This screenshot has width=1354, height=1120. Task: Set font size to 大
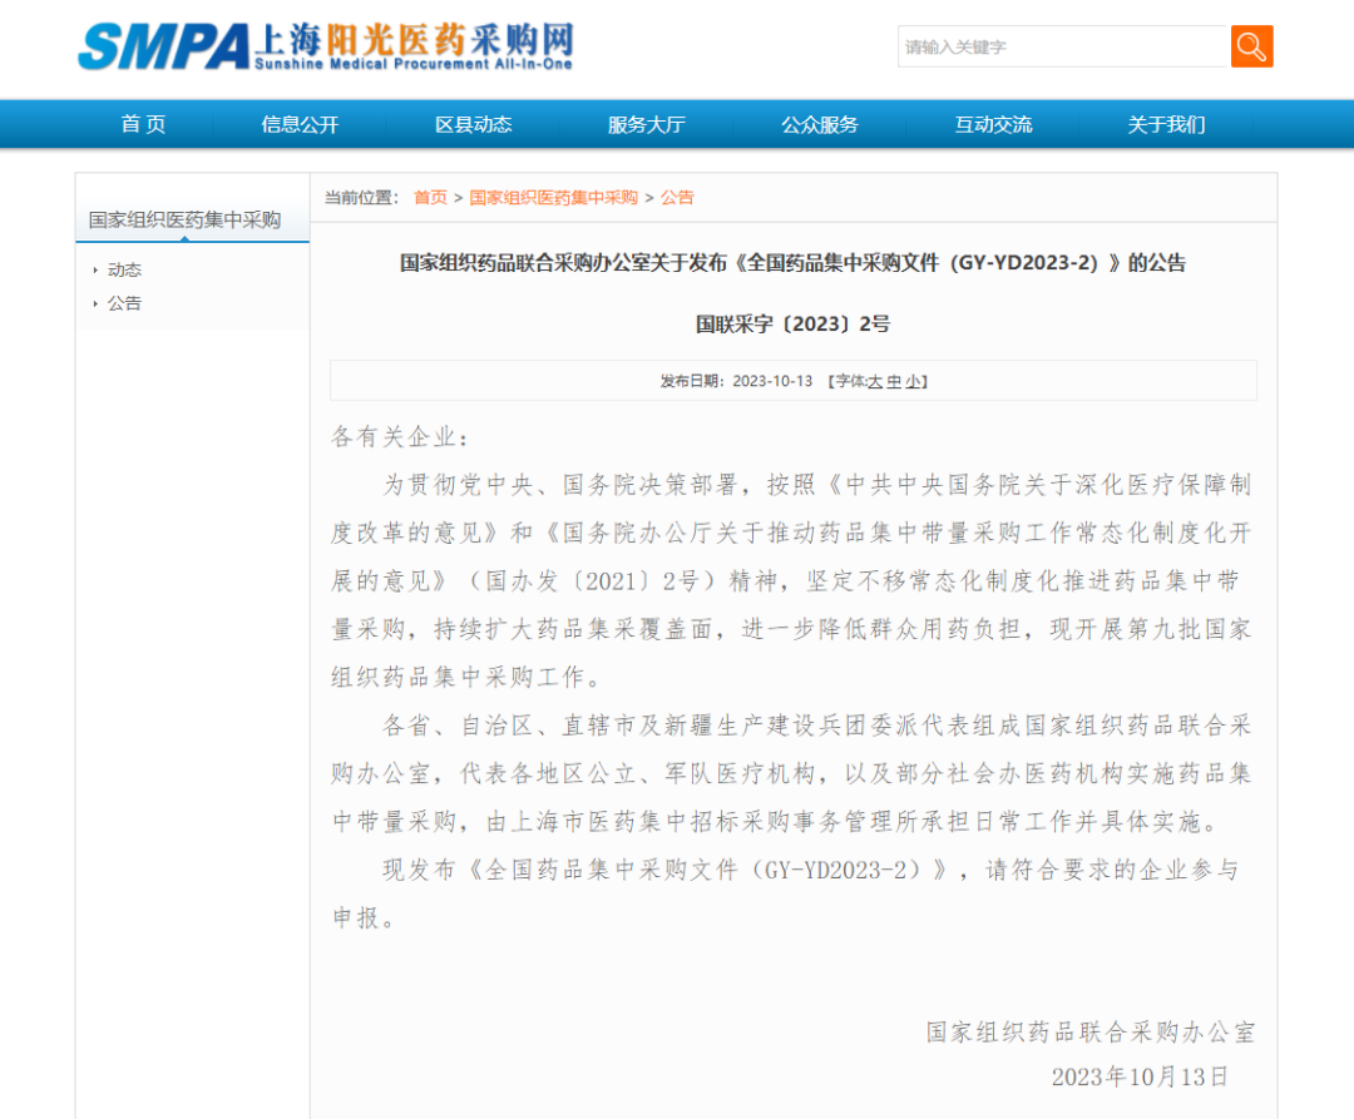874,381
